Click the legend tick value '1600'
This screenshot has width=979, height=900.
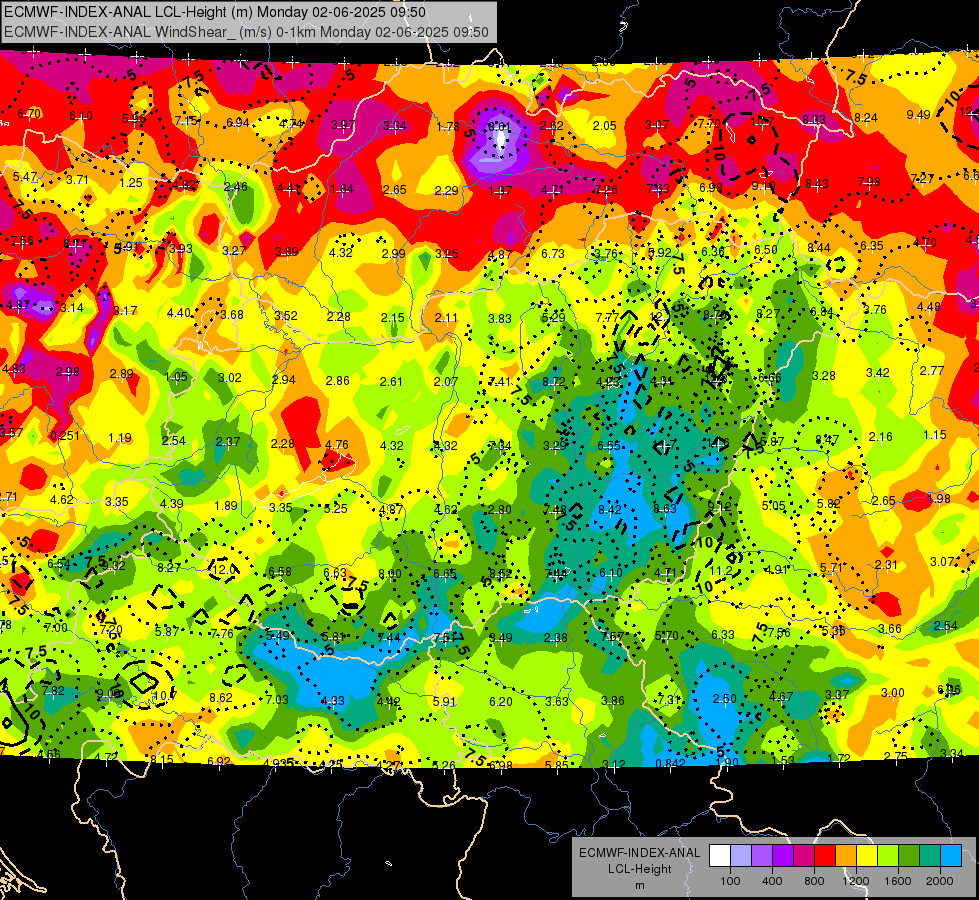(897, 881)
